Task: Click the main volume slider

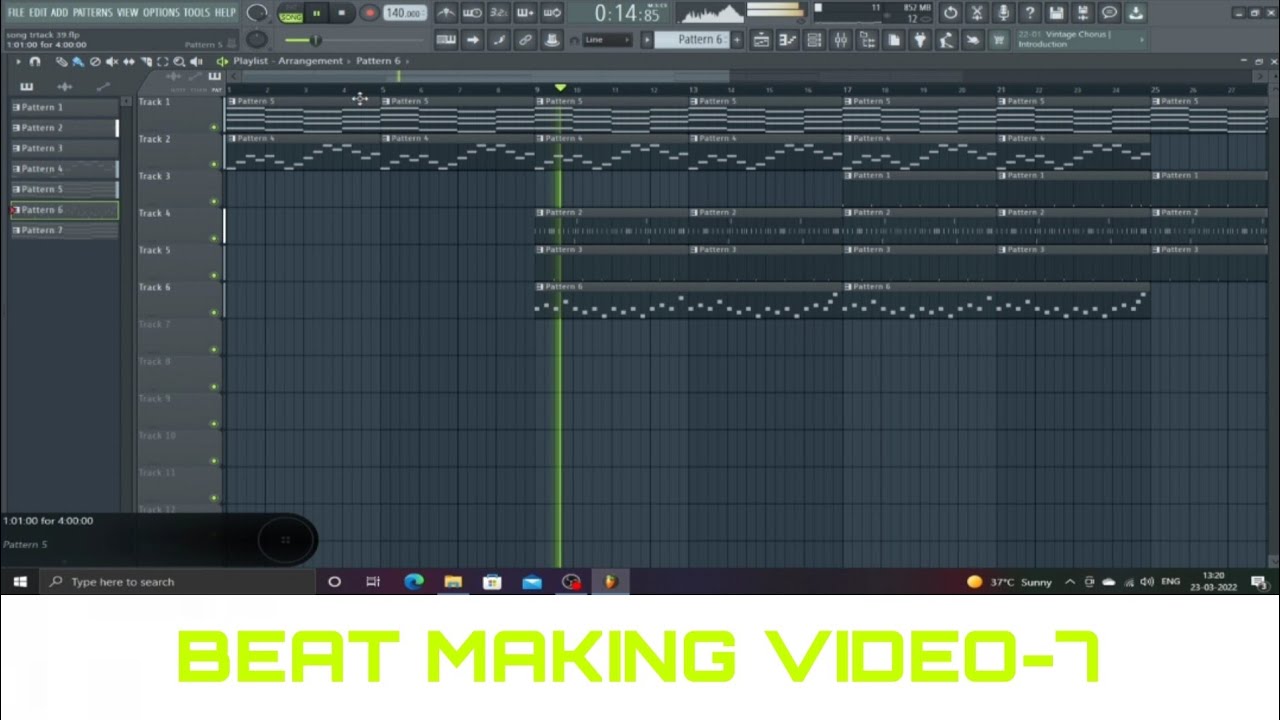Action: pyautogui.click(x=352, y=40)
